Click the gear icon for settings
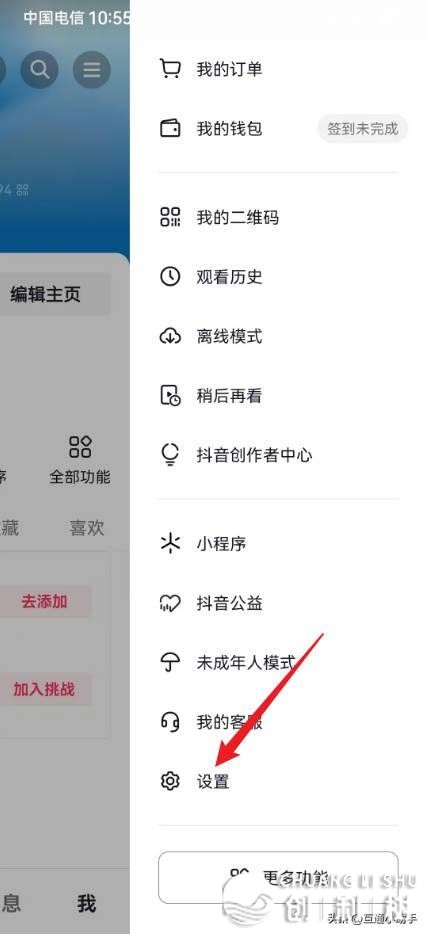The height and width of the screenshot is (934, 427). click(170, 781)
